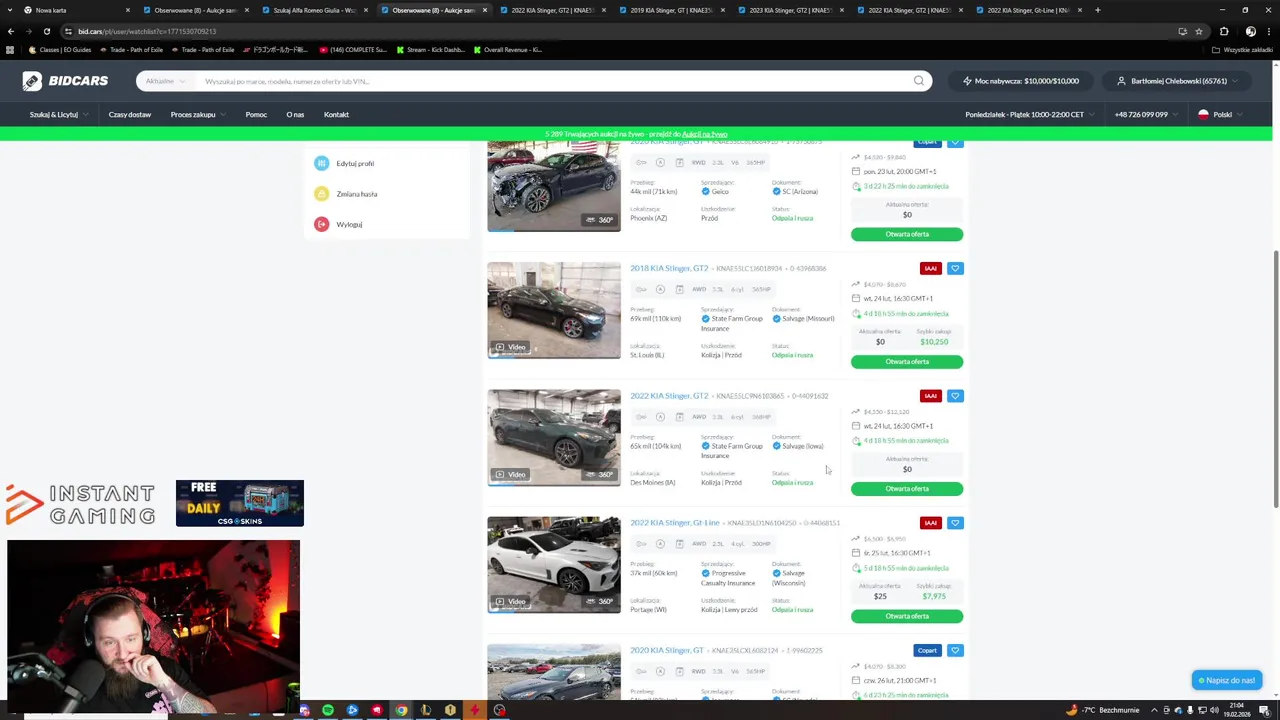Focus the make, model or VIN search field
This screenshot has width=1280, height=720.
coord(550,81)
